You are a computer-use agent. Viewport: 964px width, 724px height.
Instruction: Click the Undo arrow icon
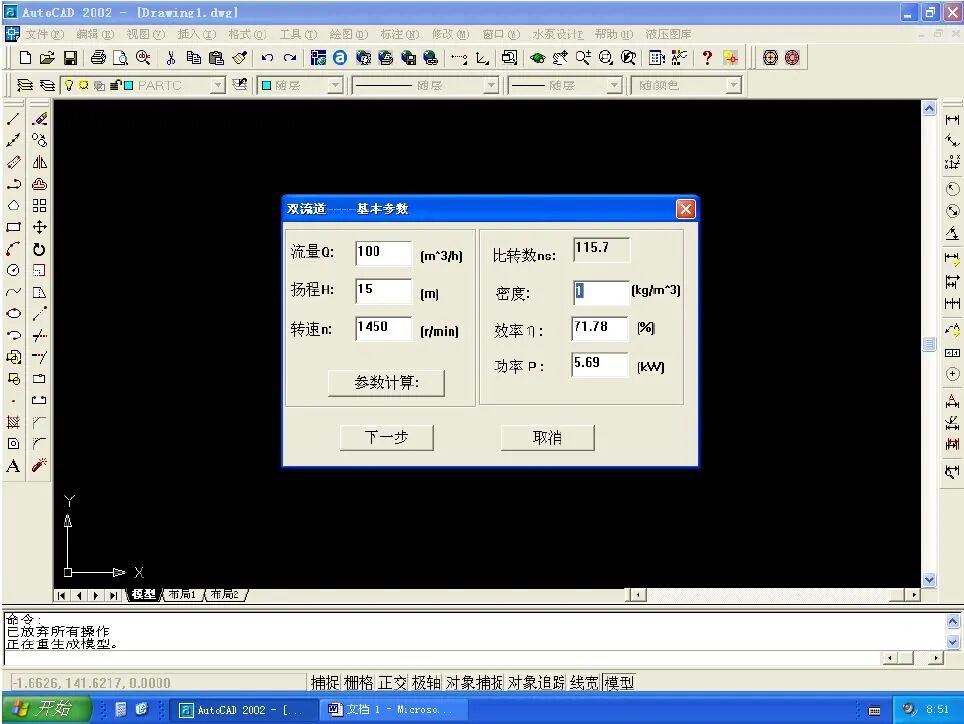267,58
